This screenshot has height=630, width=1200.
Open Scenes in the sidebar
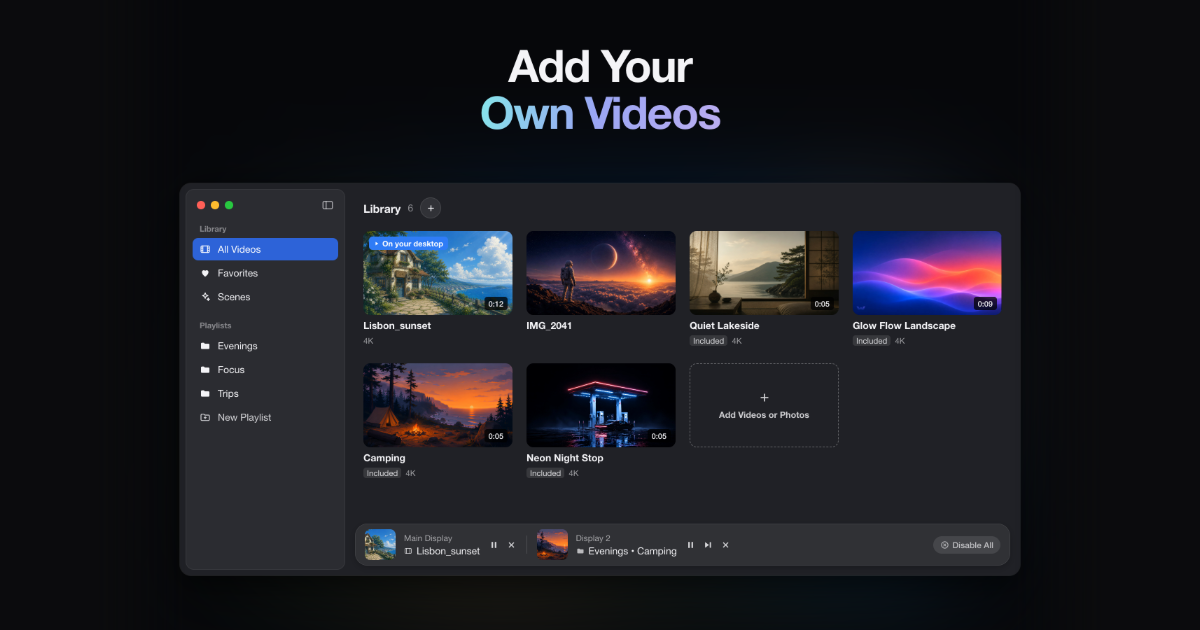coord(265,297)
